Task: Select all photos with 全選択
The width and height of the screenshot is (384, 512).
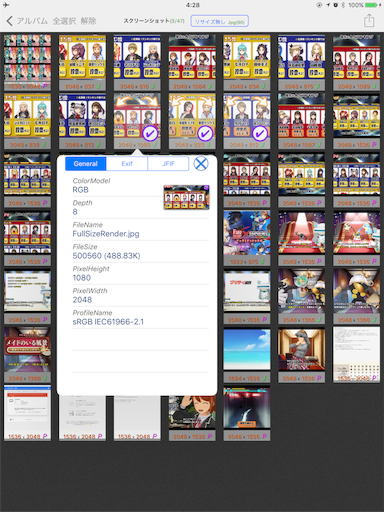Action: click(x=64, y=21)
